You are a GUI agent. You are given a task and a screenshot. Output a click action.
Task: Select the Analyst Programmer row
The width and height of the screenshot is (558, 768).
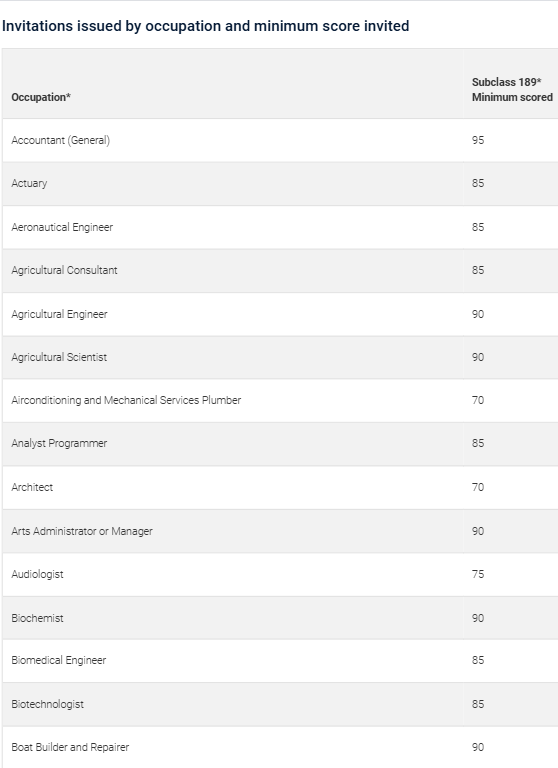pyautogui.click(x=280, y=443)
